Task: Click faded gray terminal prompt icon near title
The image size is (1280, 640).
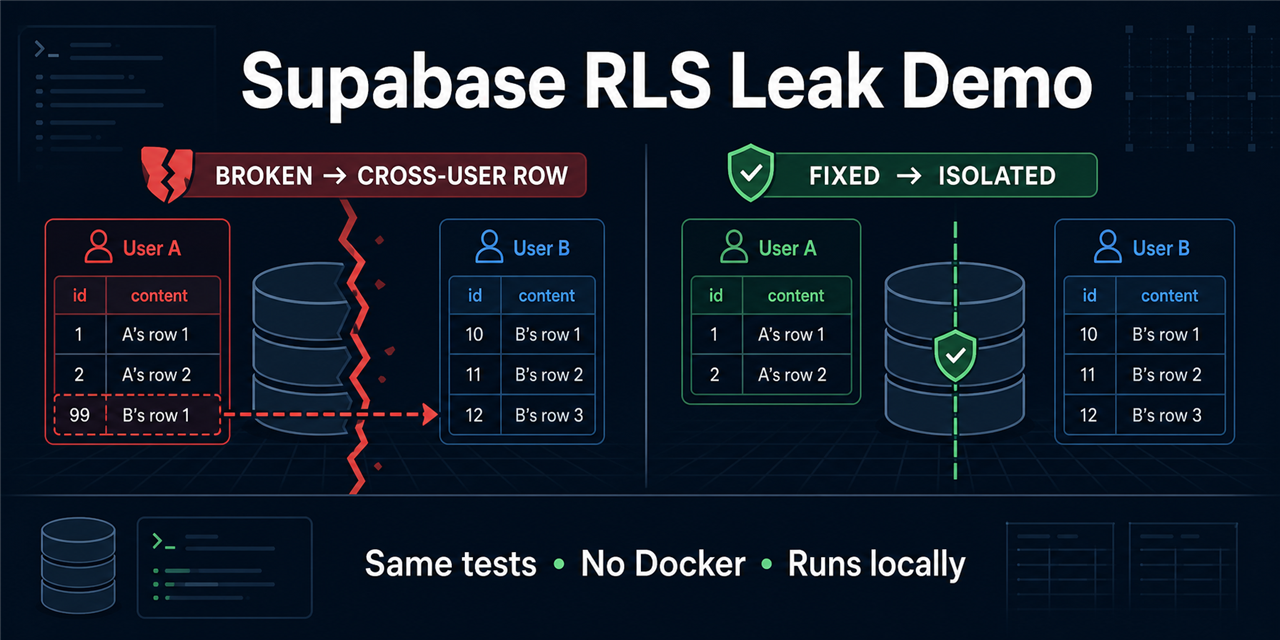Action: (x=46, y=49)
